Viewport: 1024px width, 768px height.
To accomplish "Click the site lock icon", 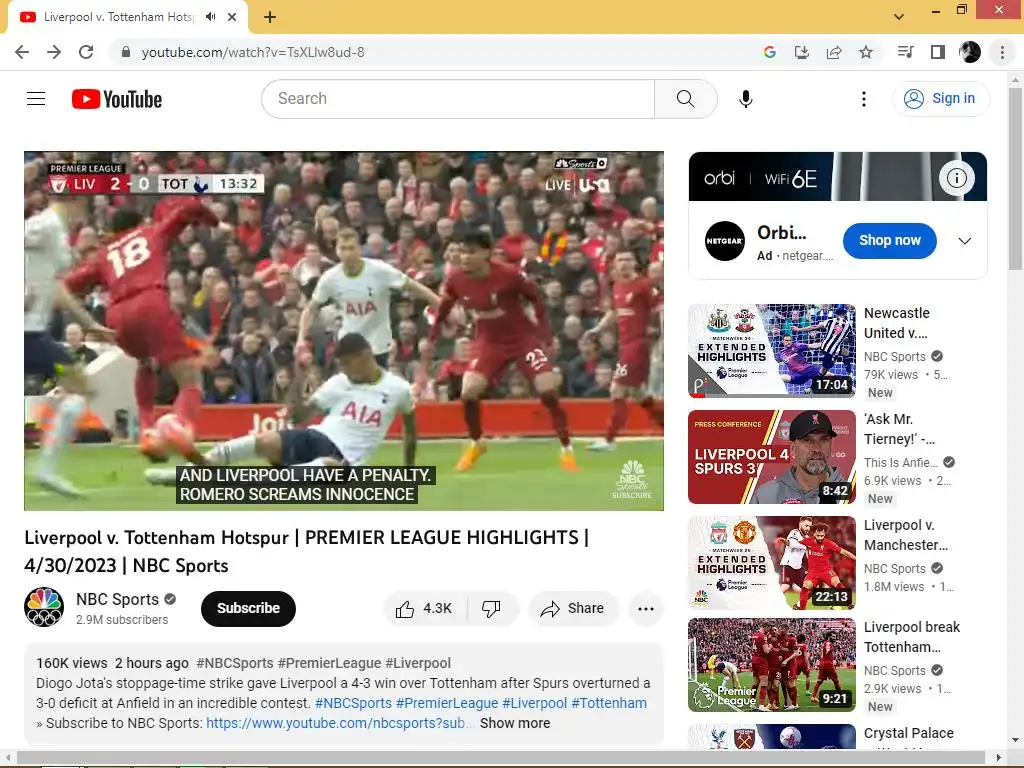I will coord(126,52).
